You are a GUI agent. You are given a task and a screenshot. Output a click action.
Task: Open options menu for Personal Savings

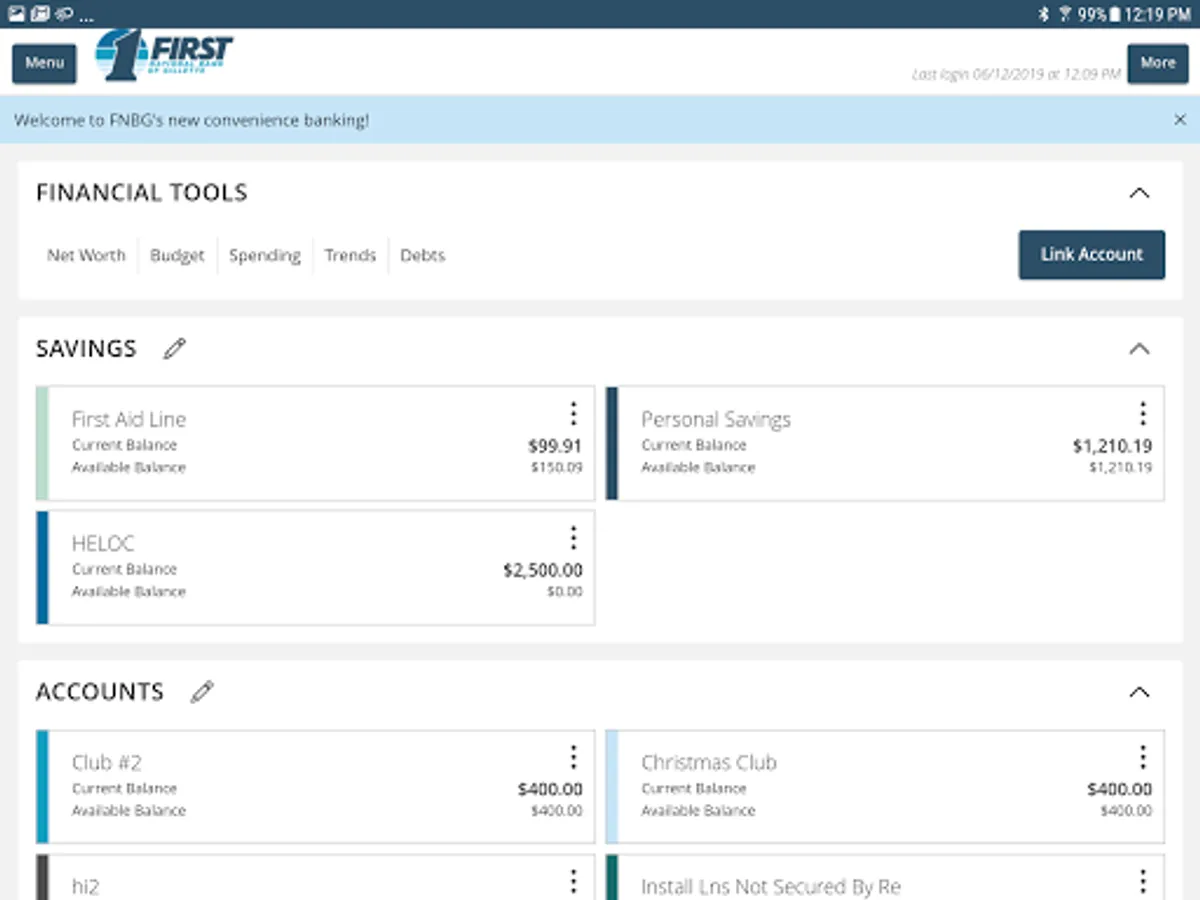coord(1143,414)
